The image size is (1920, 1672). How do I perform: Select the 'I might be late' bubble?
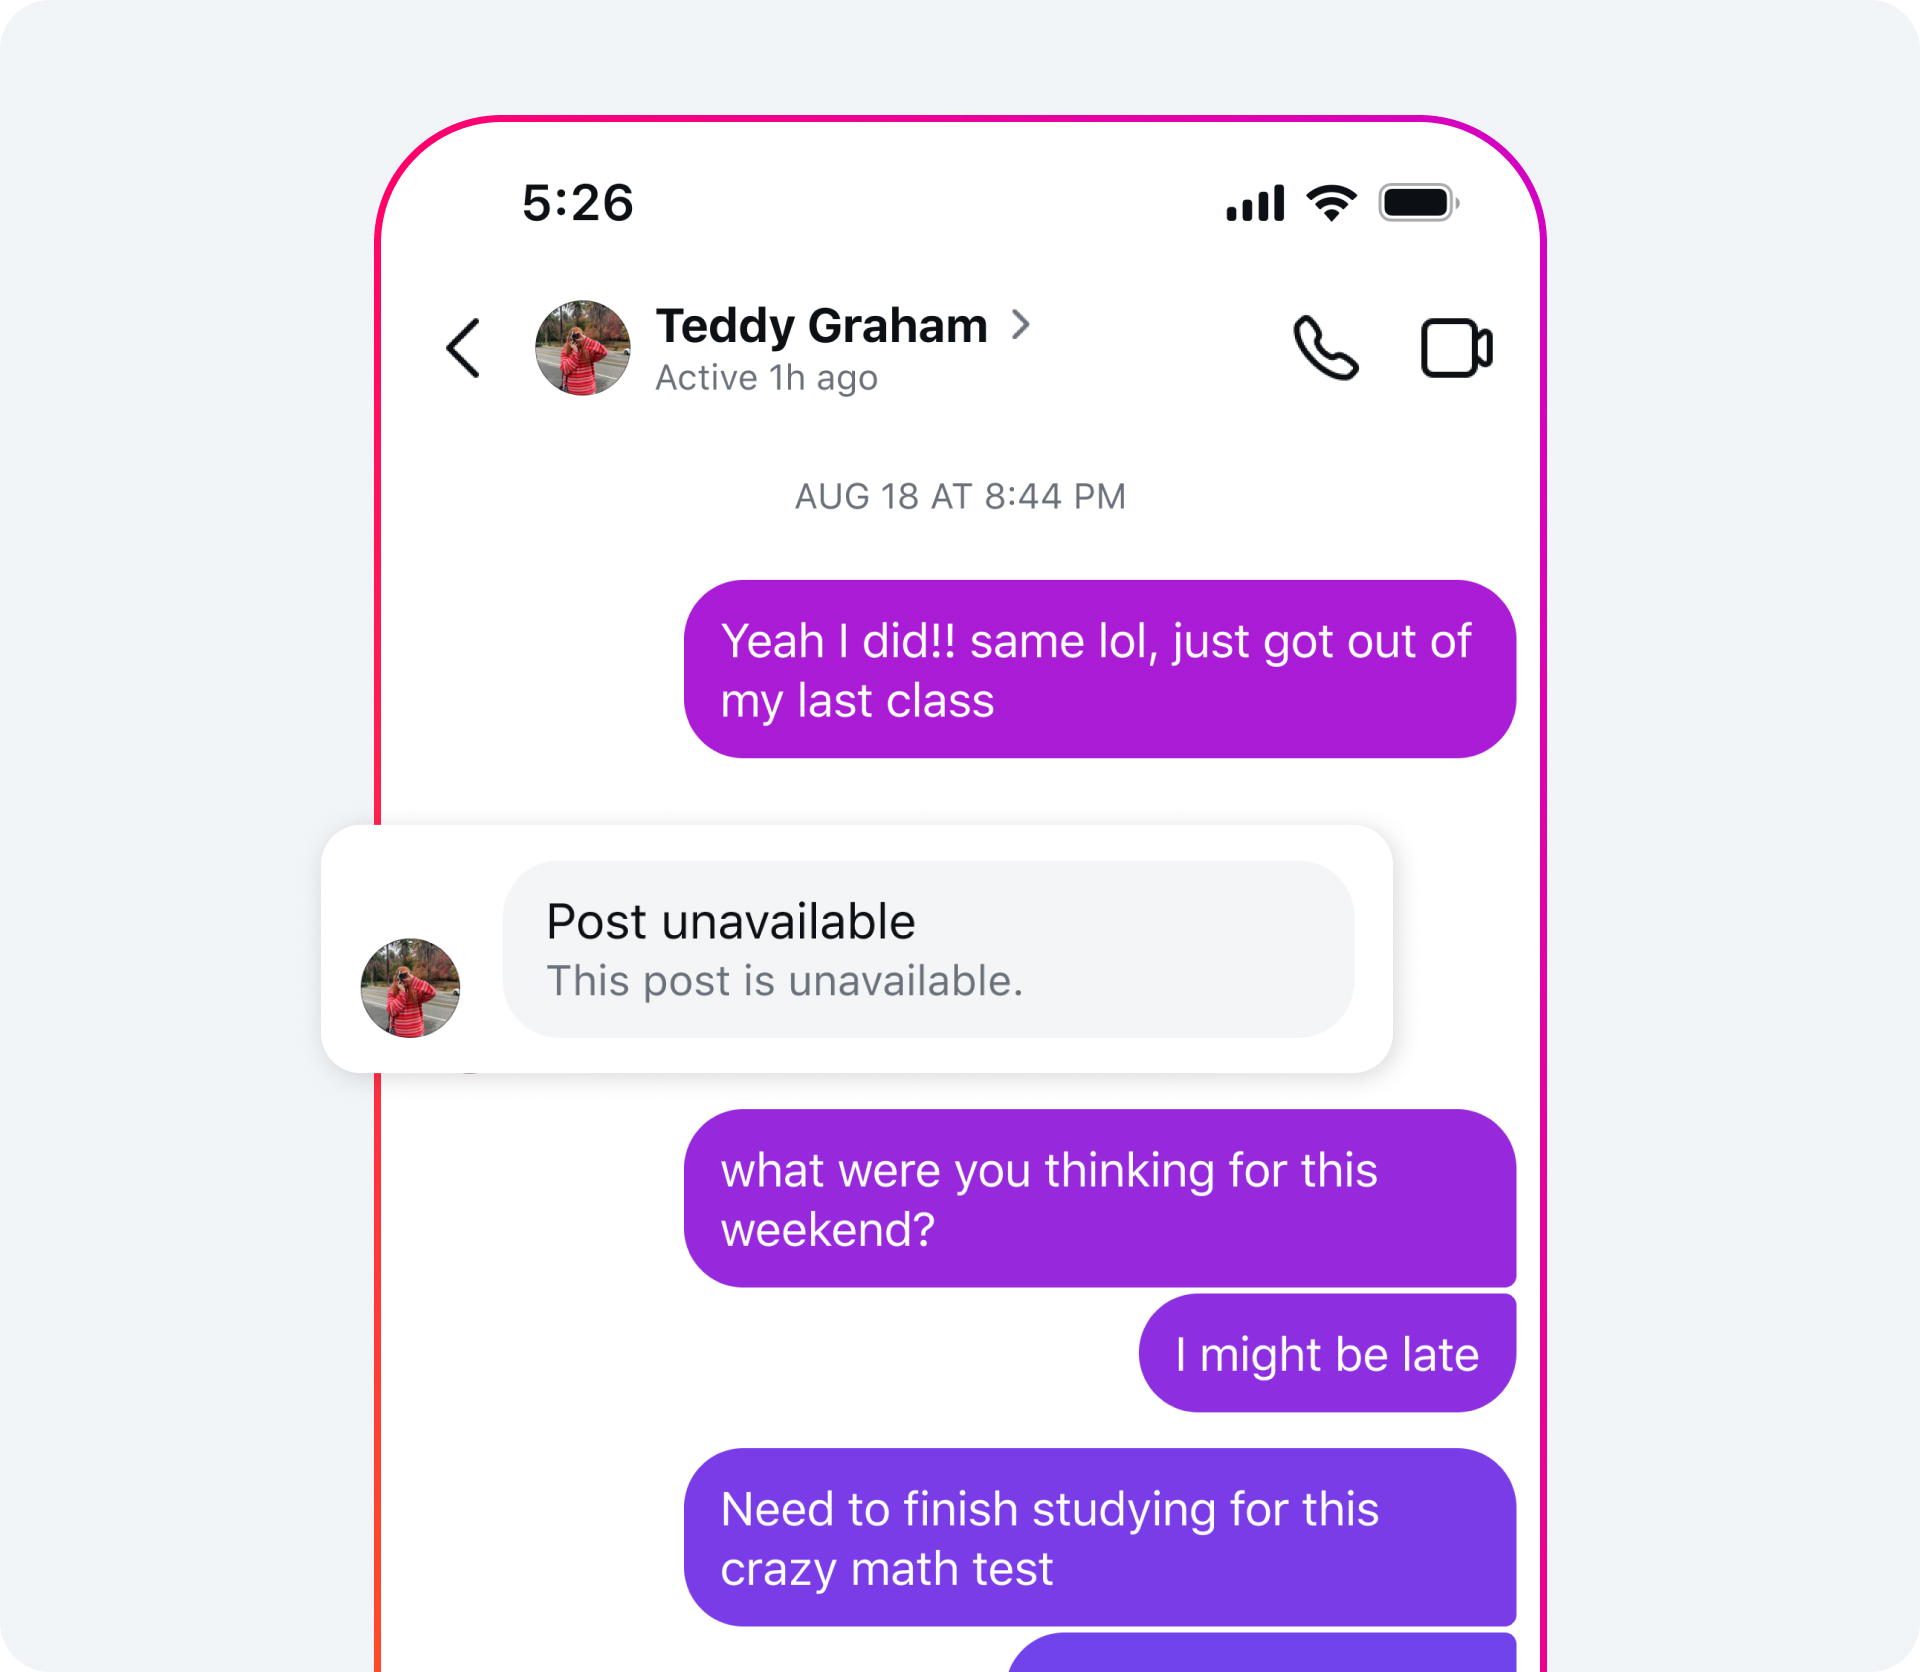[x=1327, y=1353]
